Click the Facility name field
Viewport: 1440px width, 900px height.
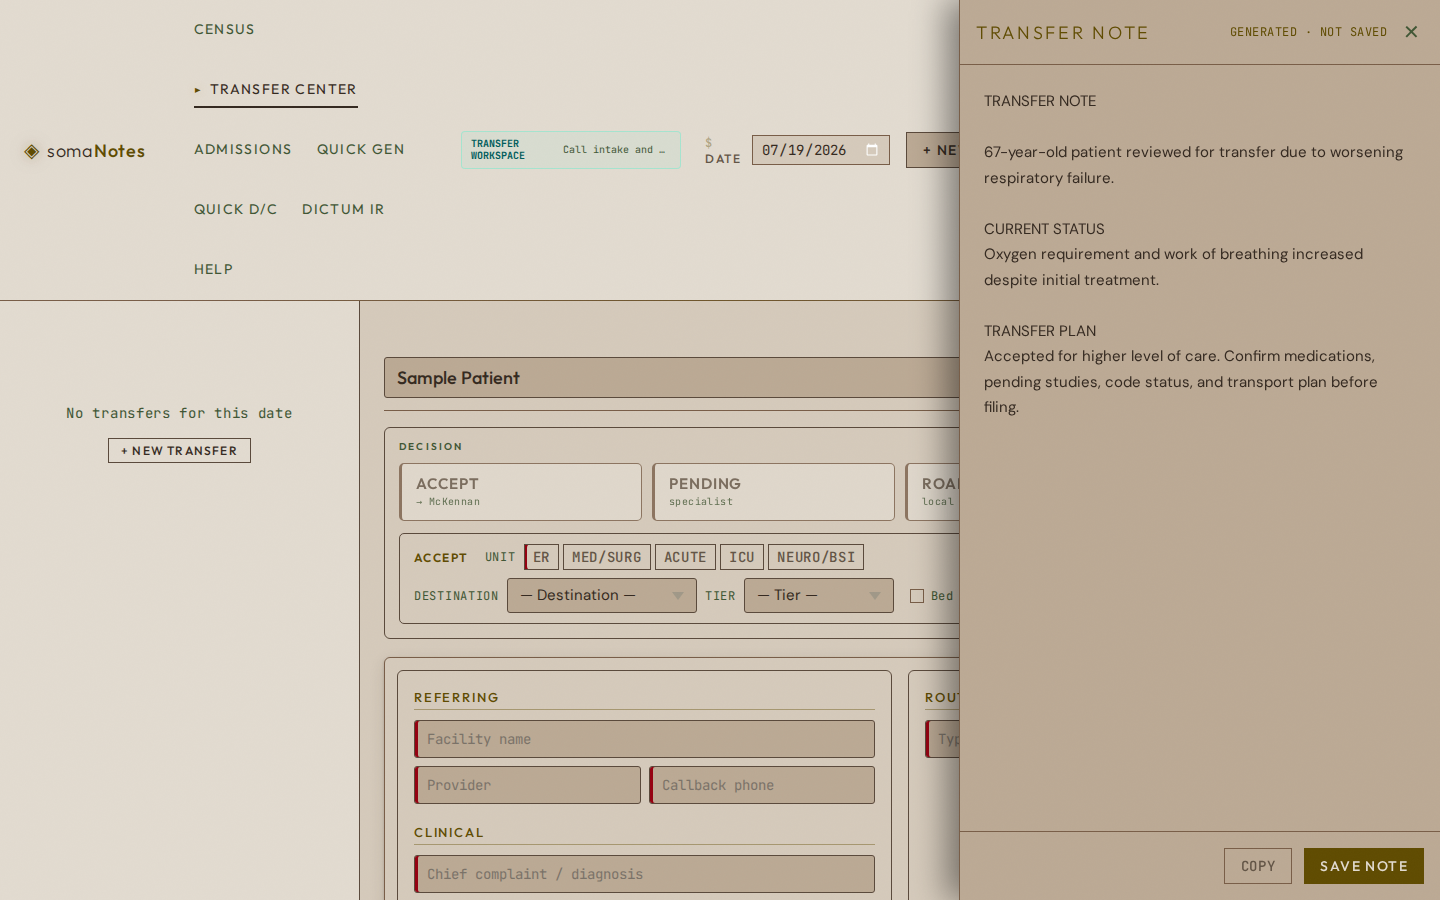pos(645,739)
